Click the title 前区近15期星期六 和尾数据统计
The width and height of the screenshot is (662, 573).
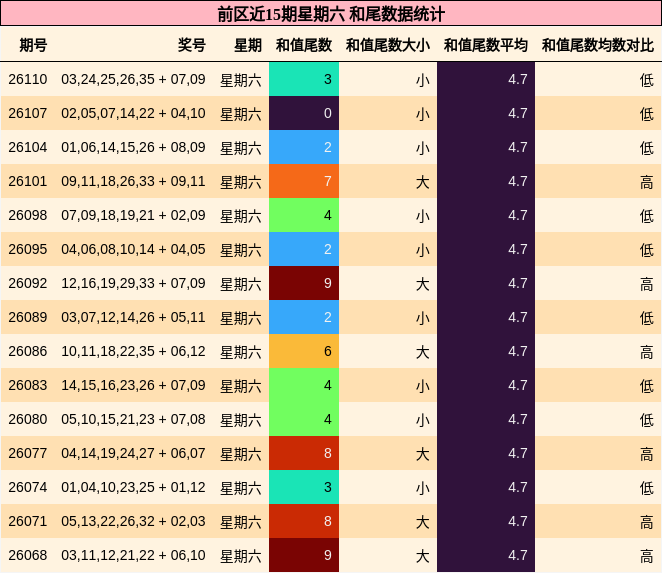[331, 14]
